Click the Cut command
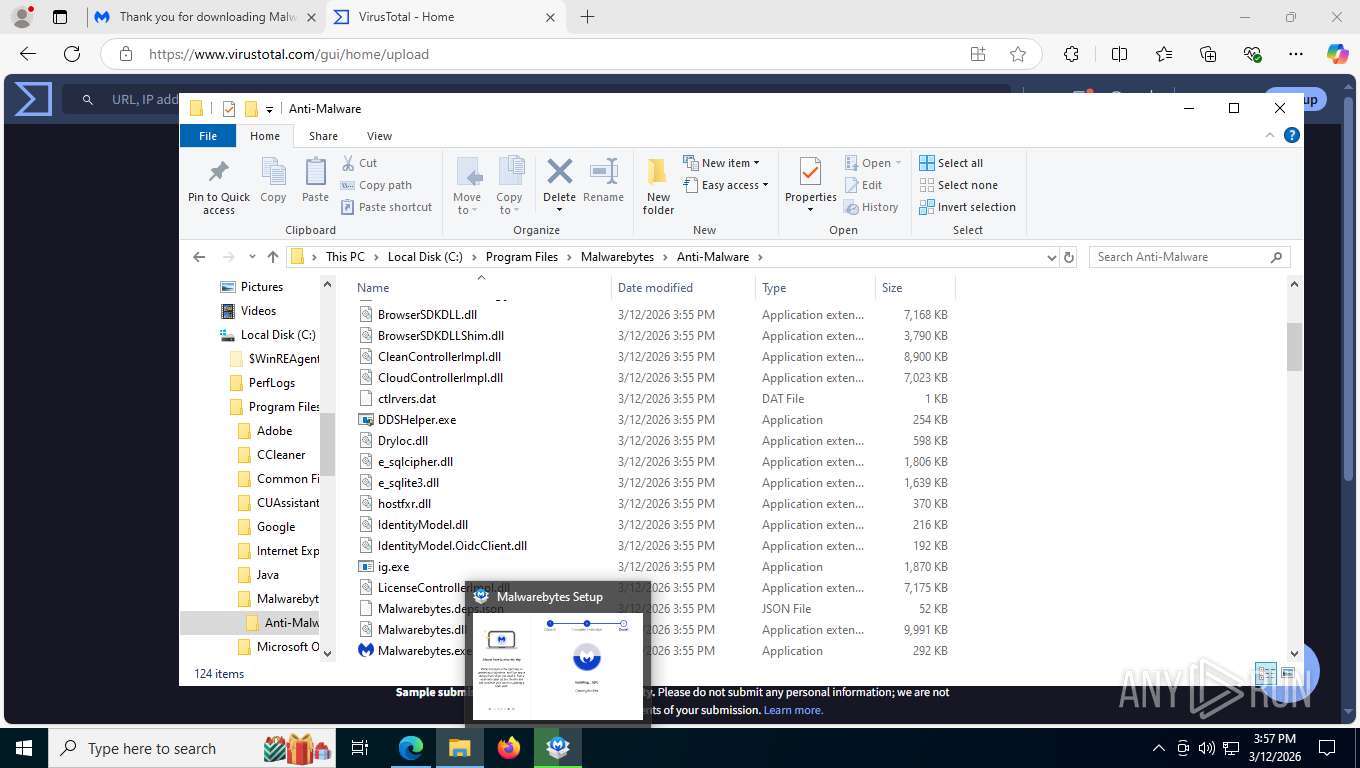 tap(359, 163)
